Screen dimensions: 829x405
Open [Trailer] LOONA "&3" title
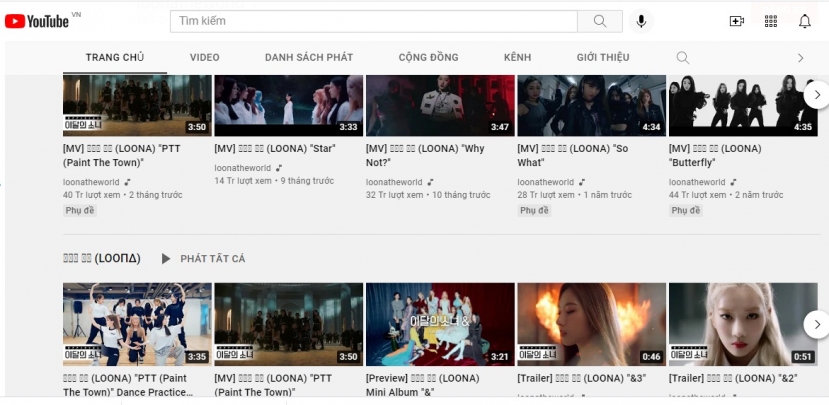(582, 379)
